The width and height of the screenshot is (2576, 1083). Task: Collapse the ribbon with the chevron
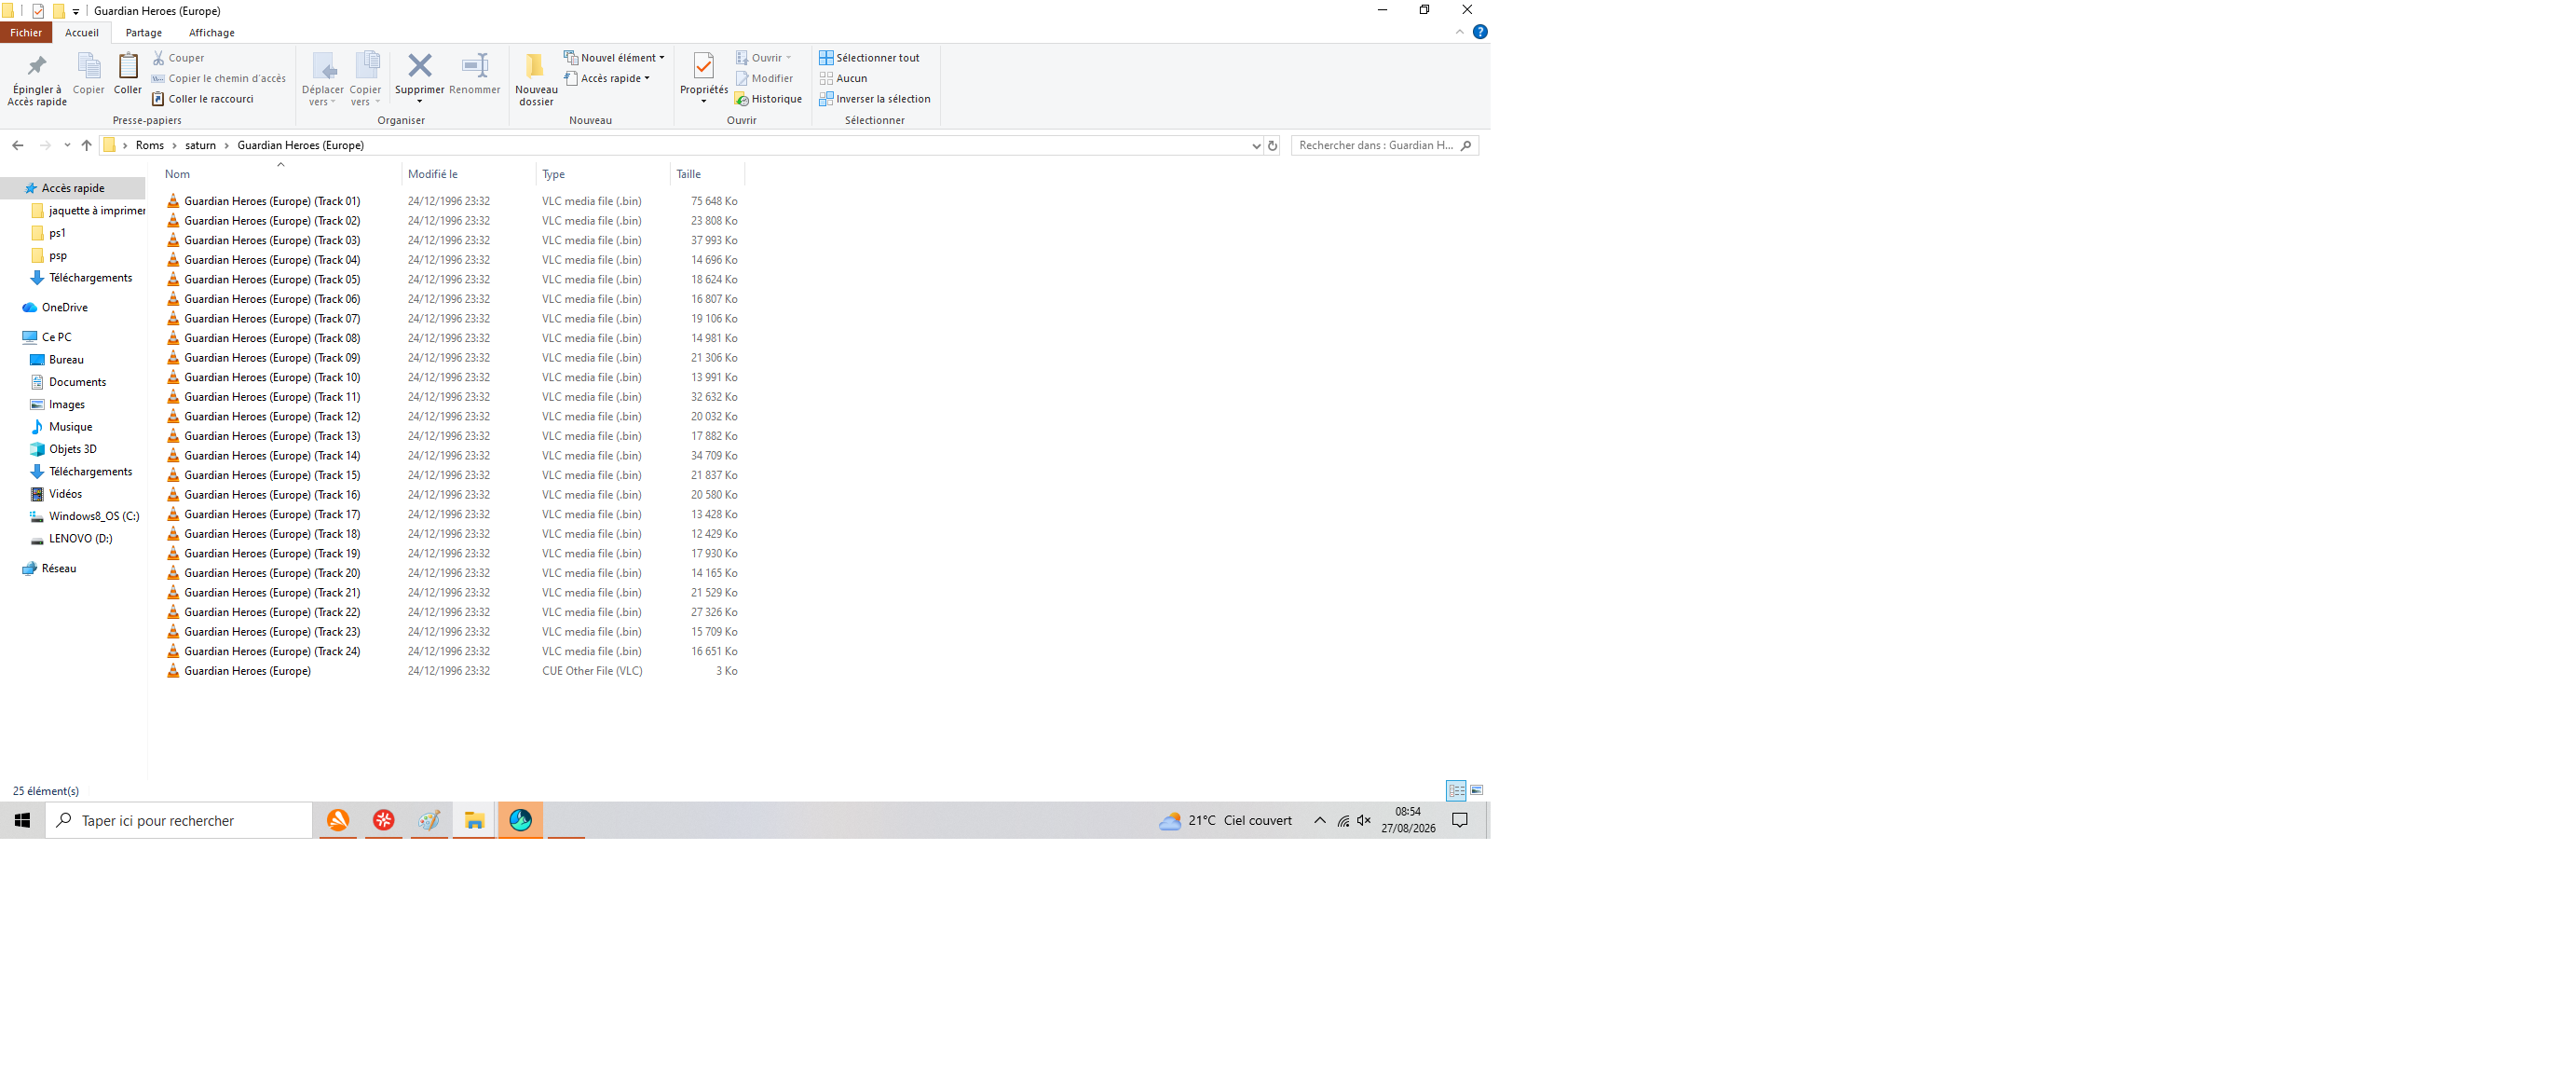coord(1459,32)
